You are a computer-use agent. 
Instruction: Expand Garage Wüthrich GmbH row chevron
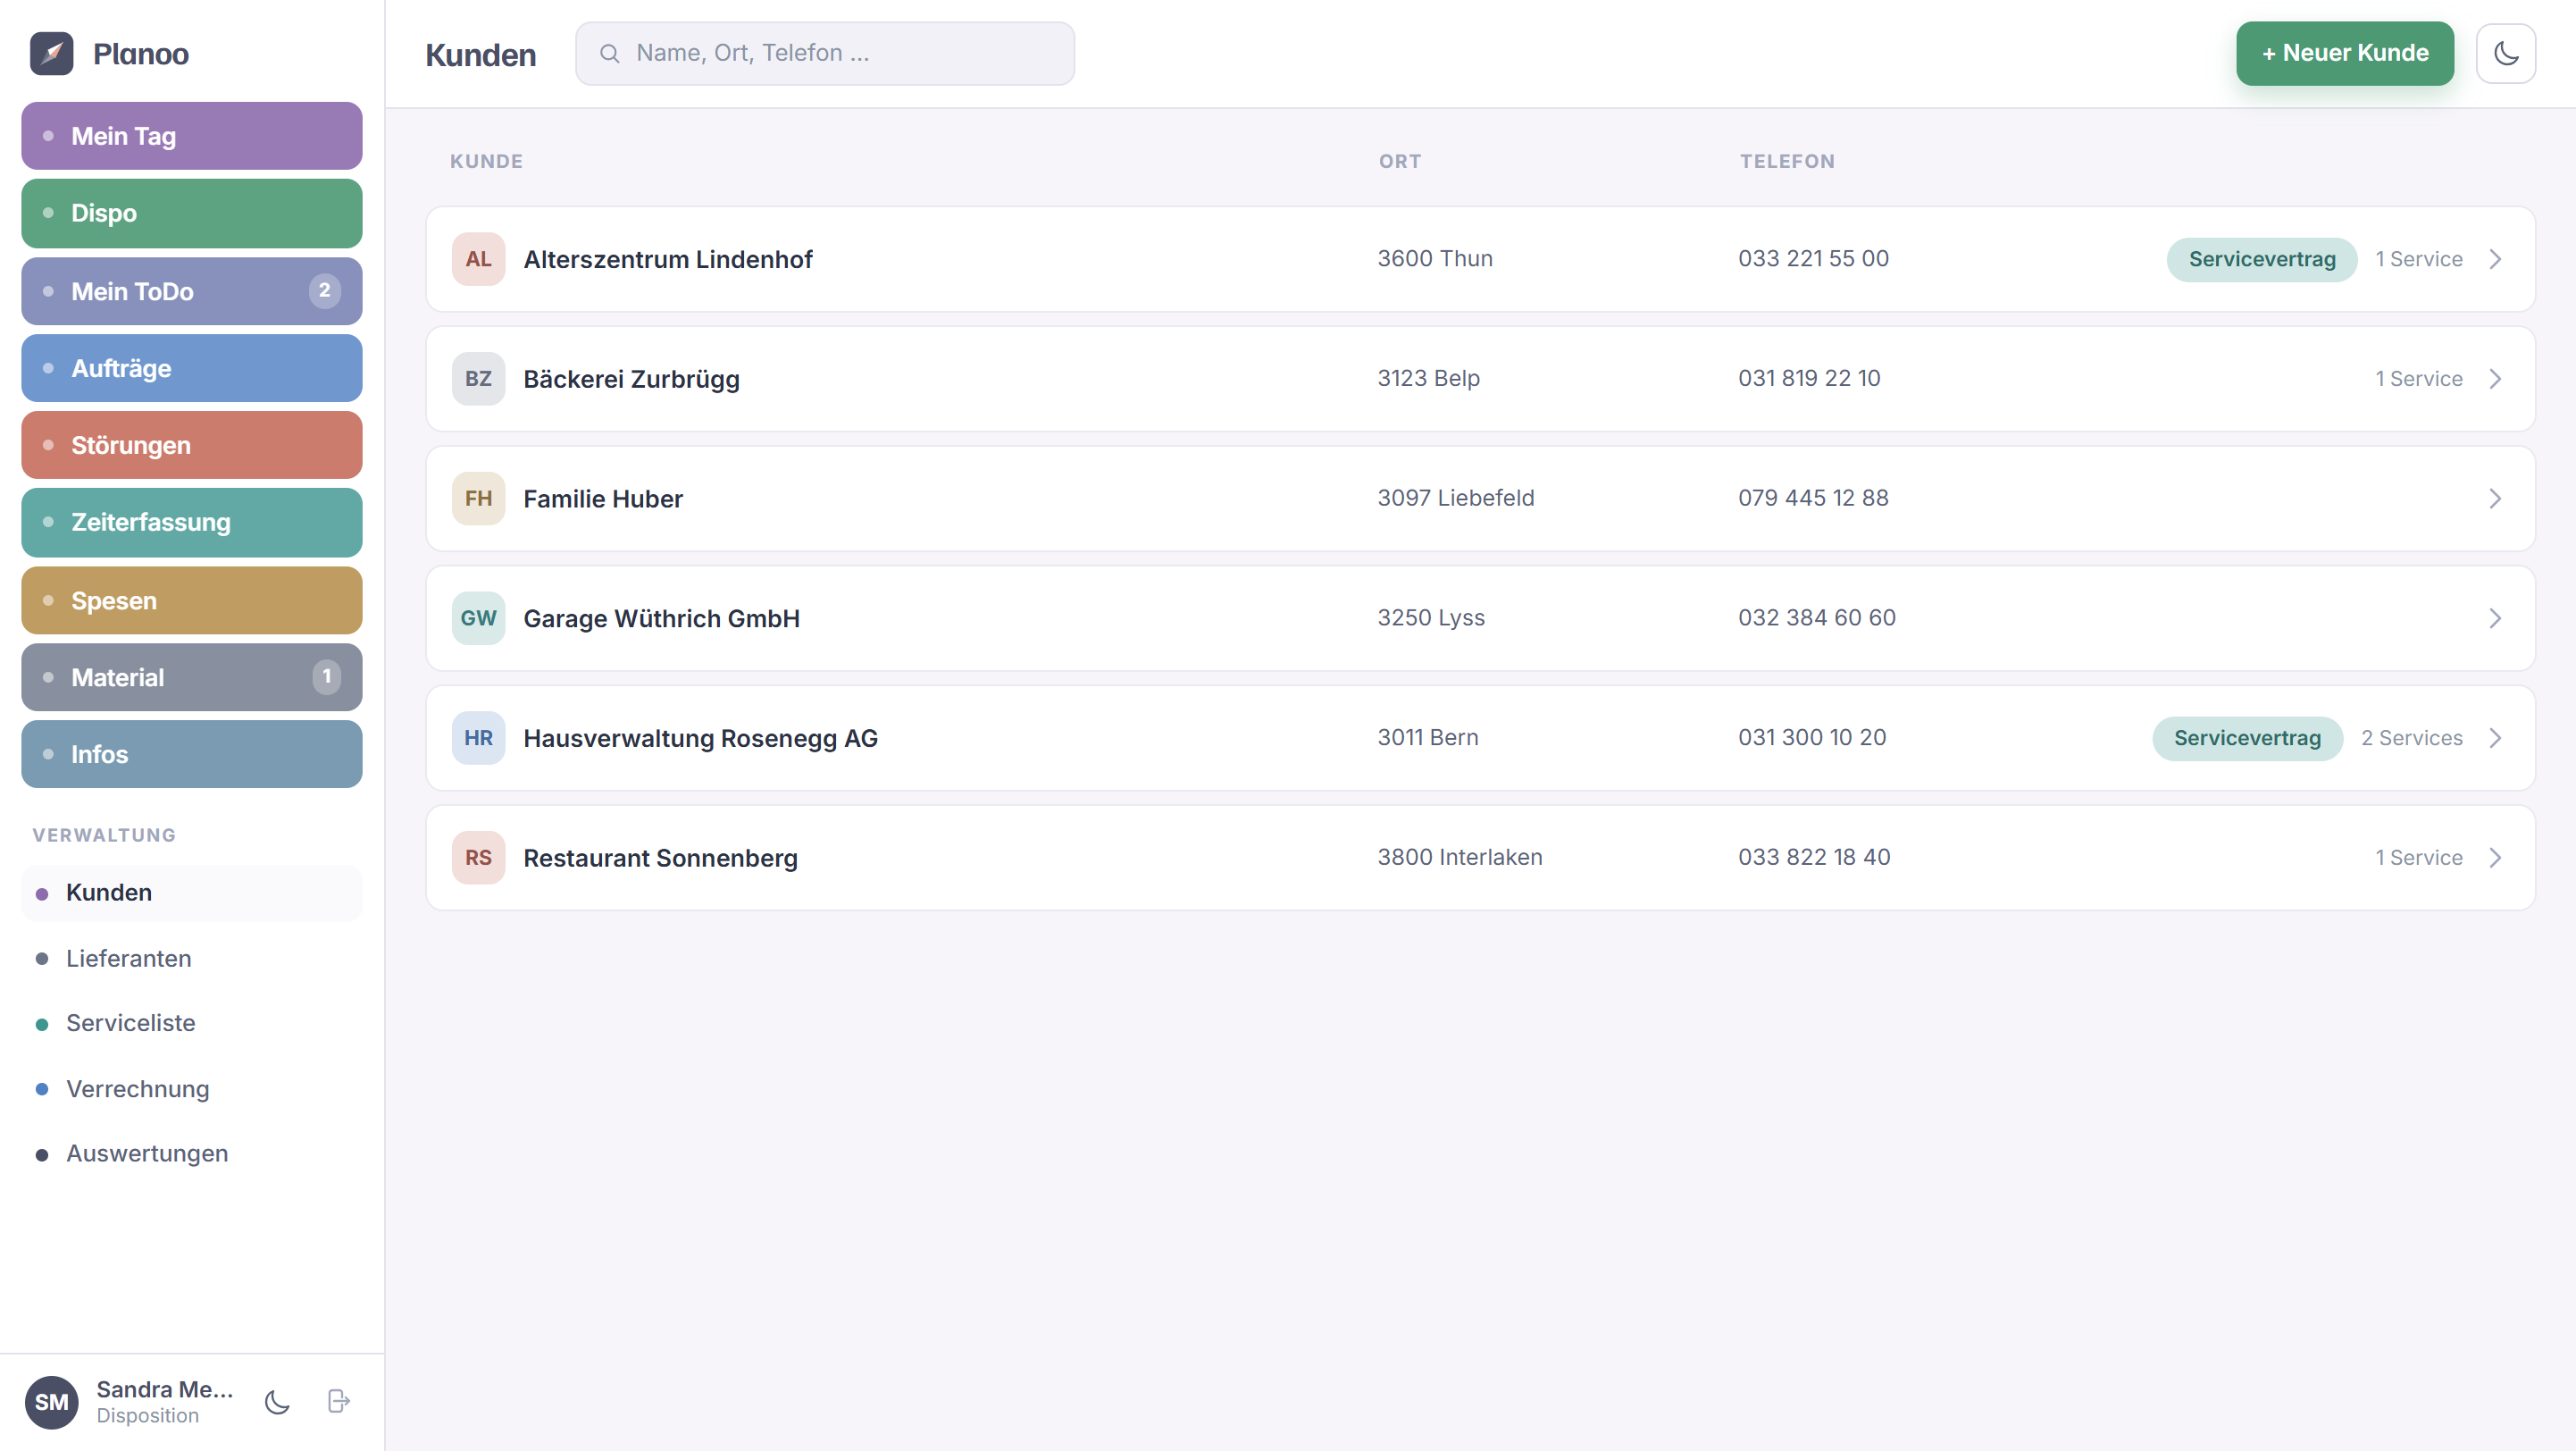[2495, 618]
